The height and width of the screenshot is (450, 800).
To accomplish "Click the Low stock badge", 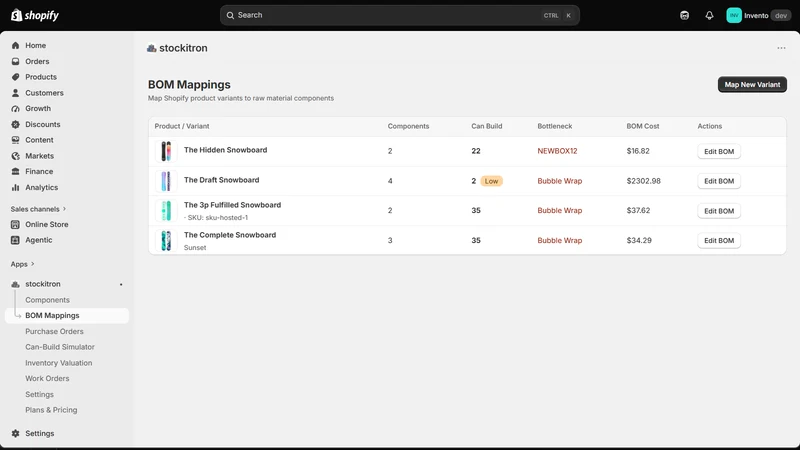I will pos(491,181).
